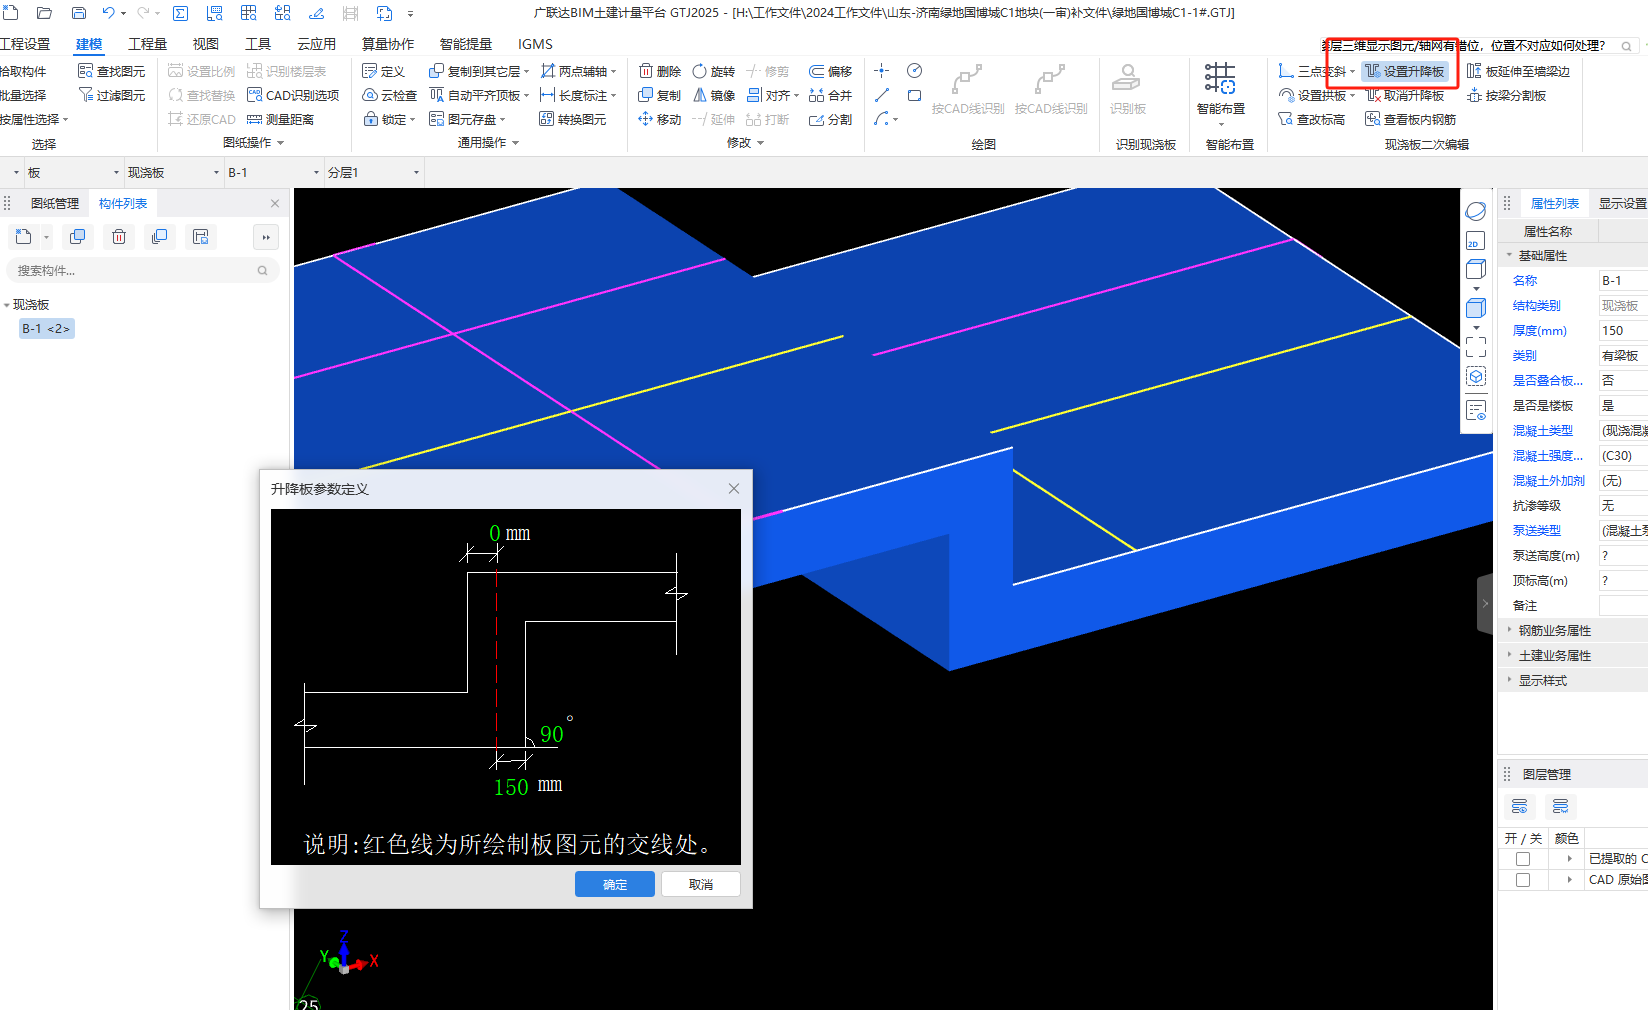Open the 智能布置 dropdown arrow
This screenshot has height=1010, width=1648.
(x=1221, y=124)
